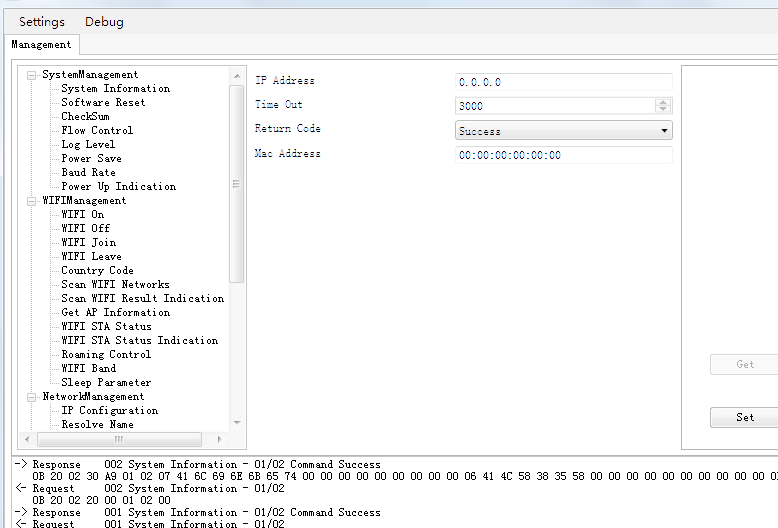Click hex data line 0B 20 02 30

point(405,476)
